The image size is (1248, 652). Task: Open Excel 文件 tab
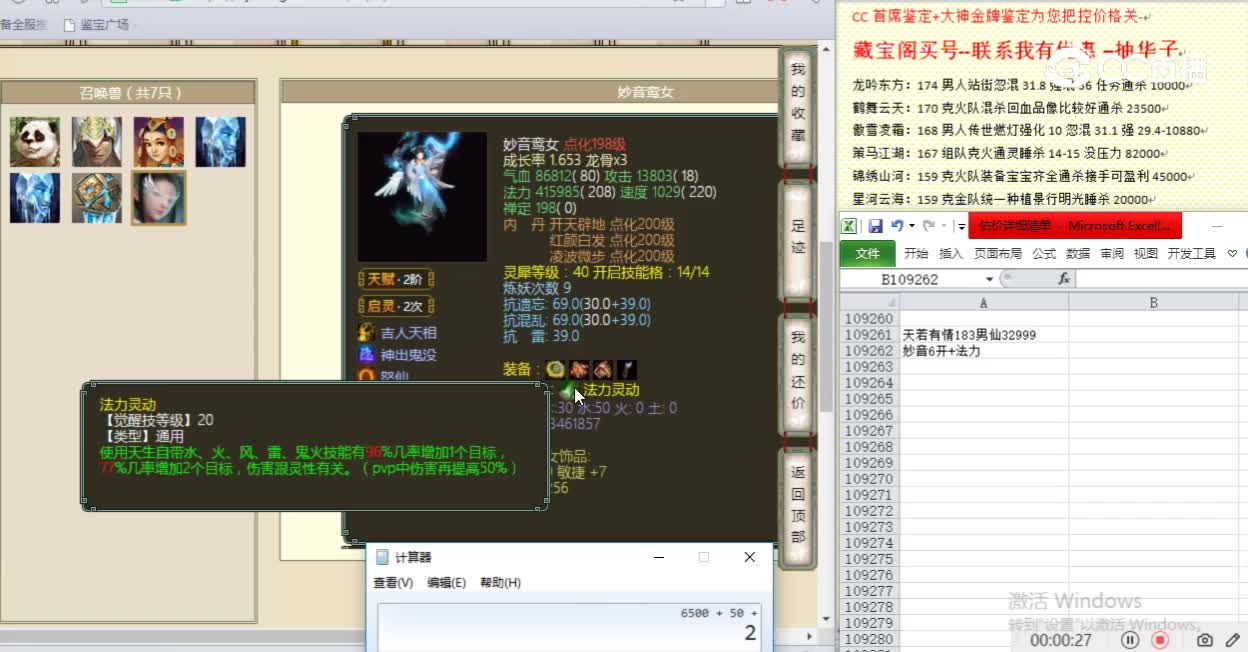tap(868, 254)
